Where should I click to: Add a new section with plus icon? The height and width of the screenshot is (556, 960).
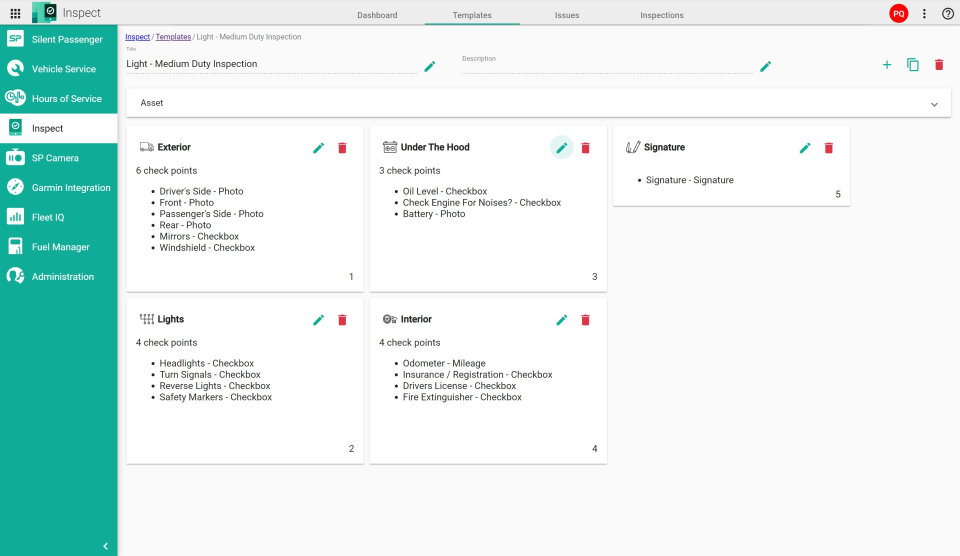[x=887, y=64]
